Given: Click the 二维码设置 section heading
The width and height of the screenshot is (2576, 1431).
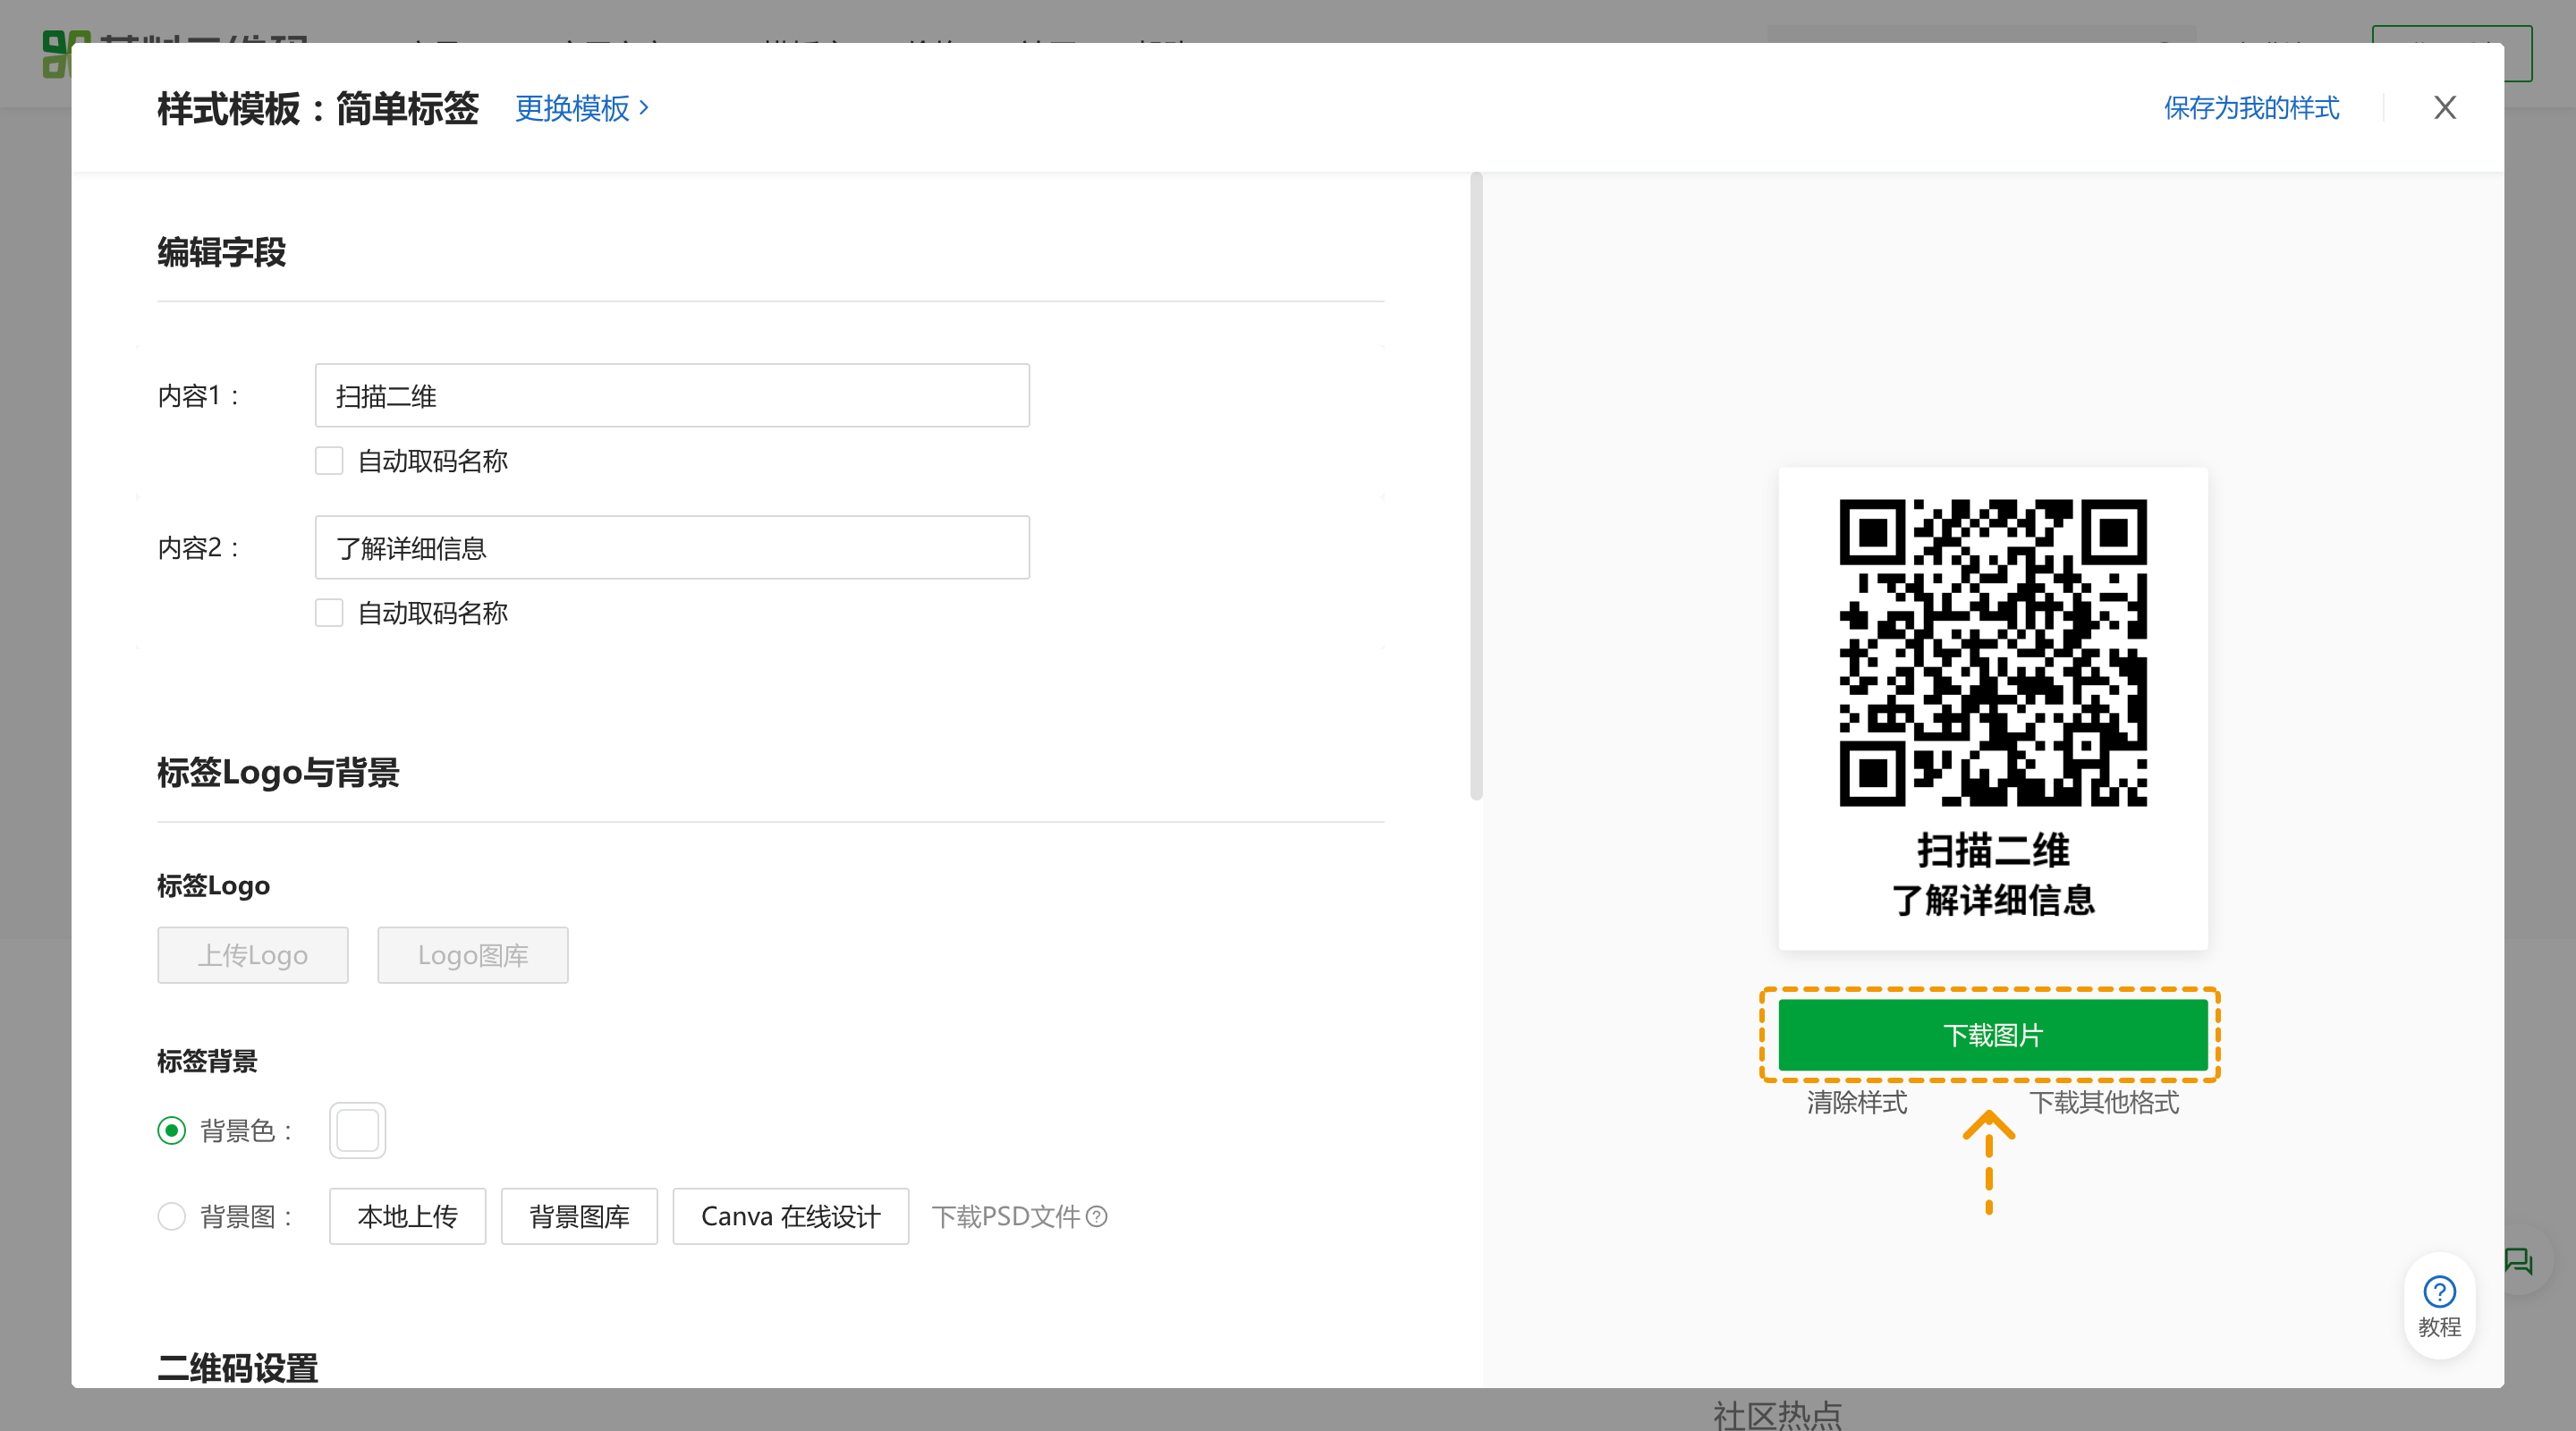Looking at the screenshot, I should (x=237, y=1368).
